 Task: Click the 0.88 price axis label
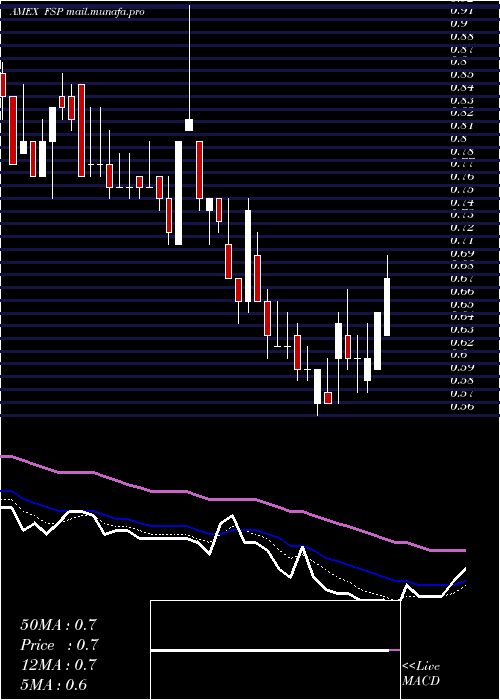click(462, 36)
